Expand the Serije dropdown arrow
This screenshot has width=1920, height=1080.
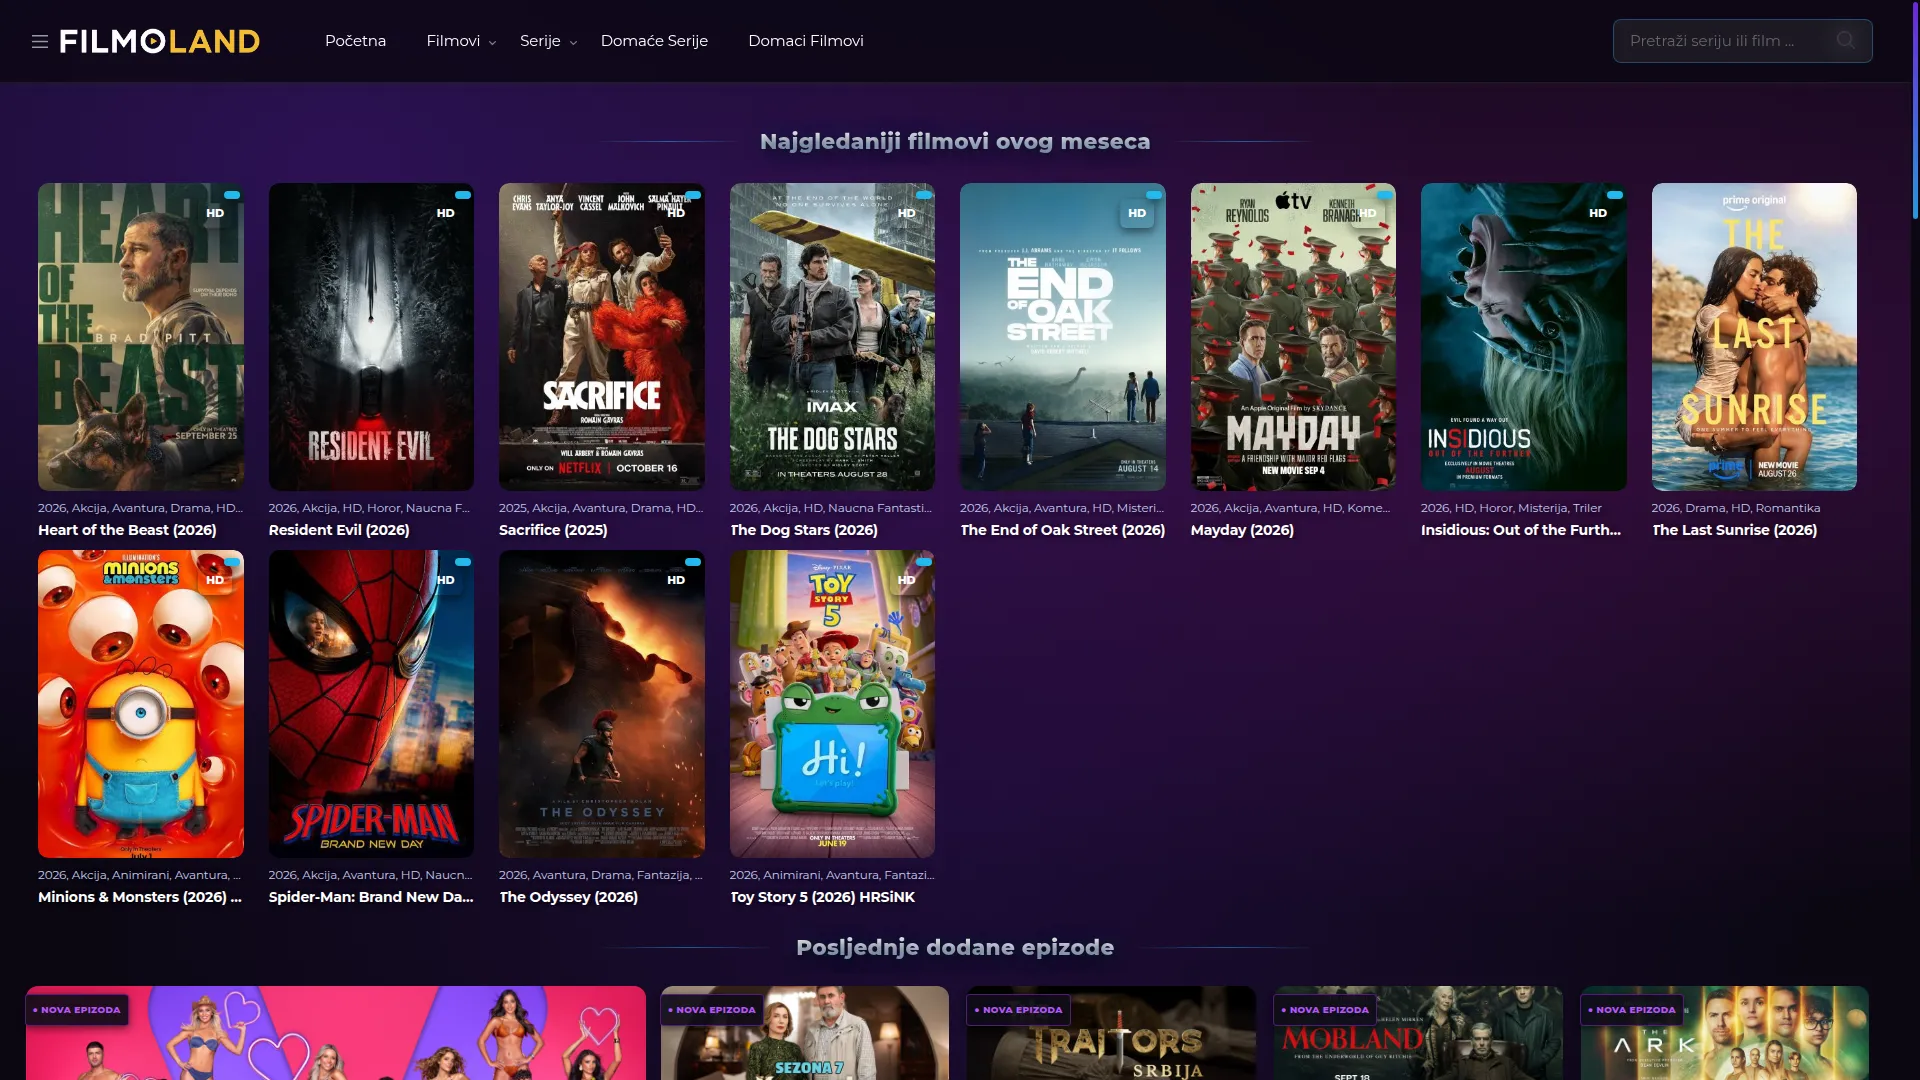pos(573,43)
